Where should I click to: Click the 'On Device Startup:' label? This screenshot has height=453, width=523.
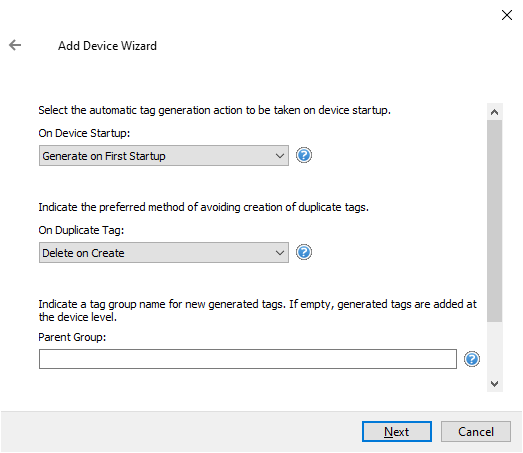click(84, 133)
